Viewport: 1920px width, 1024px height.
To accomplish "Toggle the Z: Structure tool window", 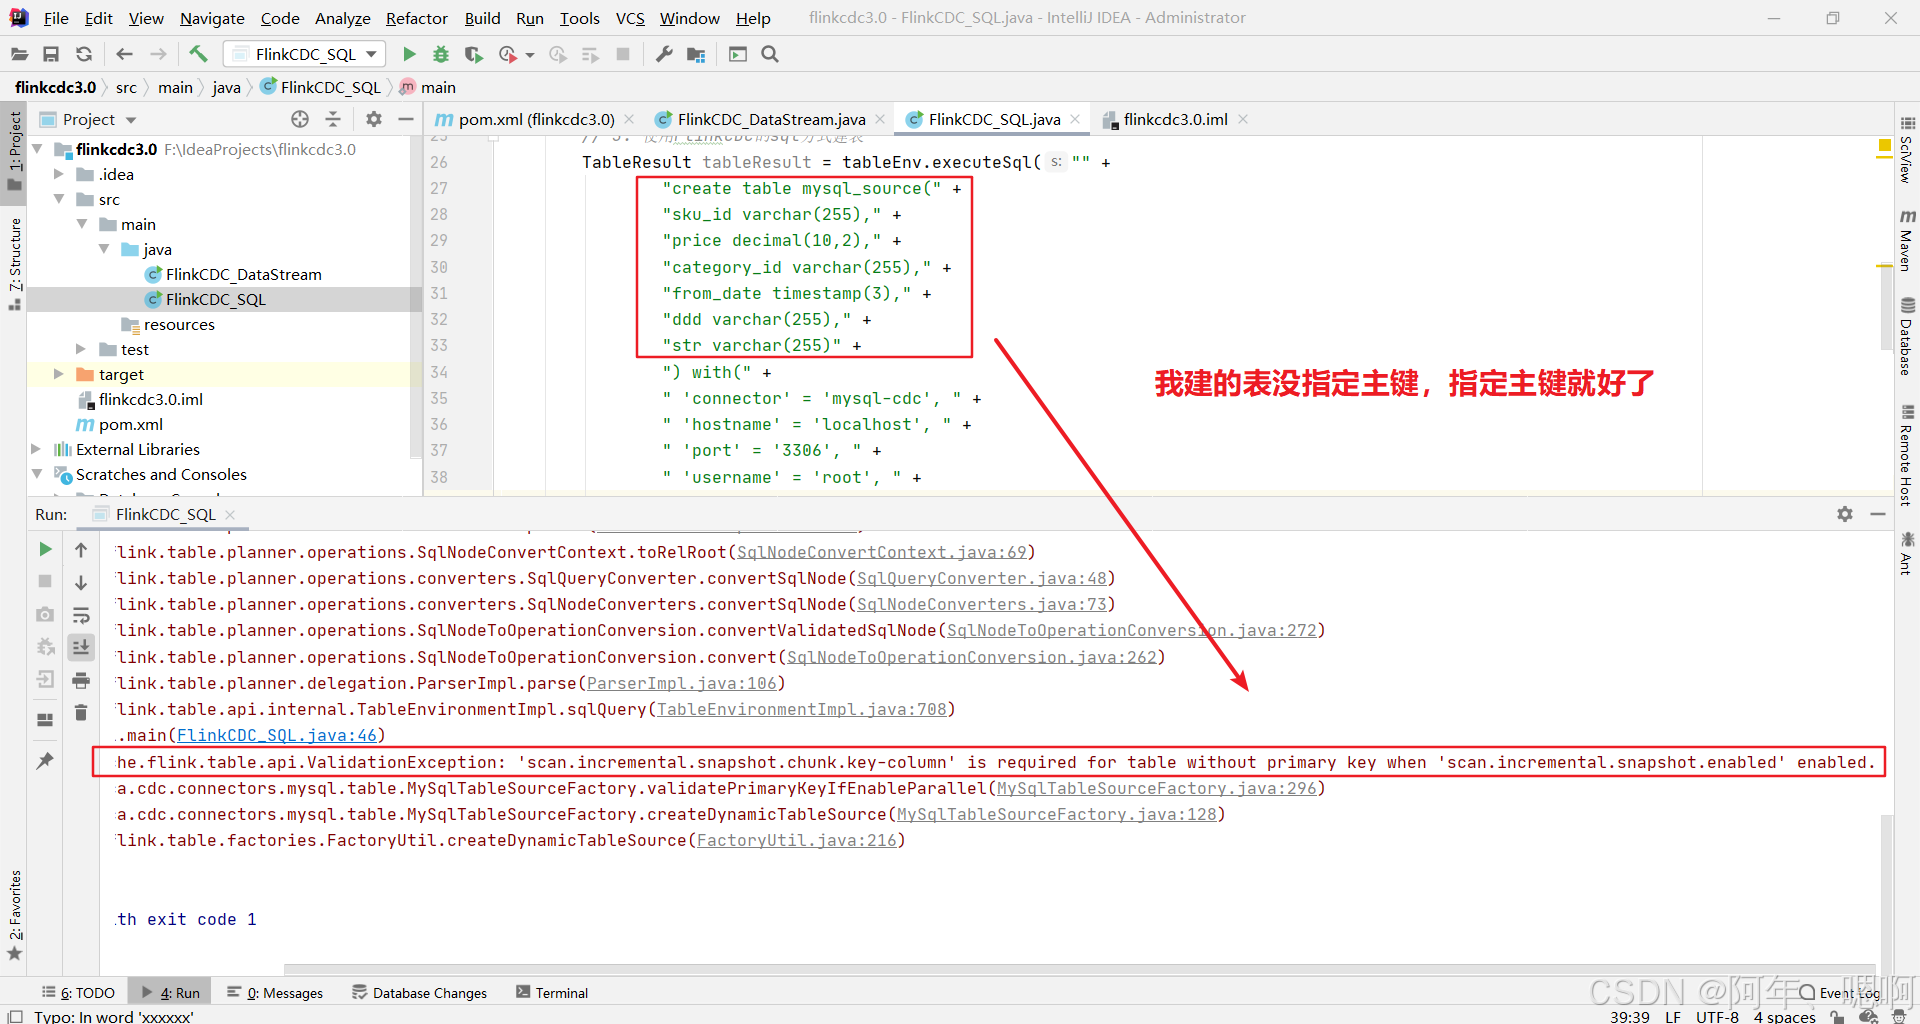I will coord(14,263).
